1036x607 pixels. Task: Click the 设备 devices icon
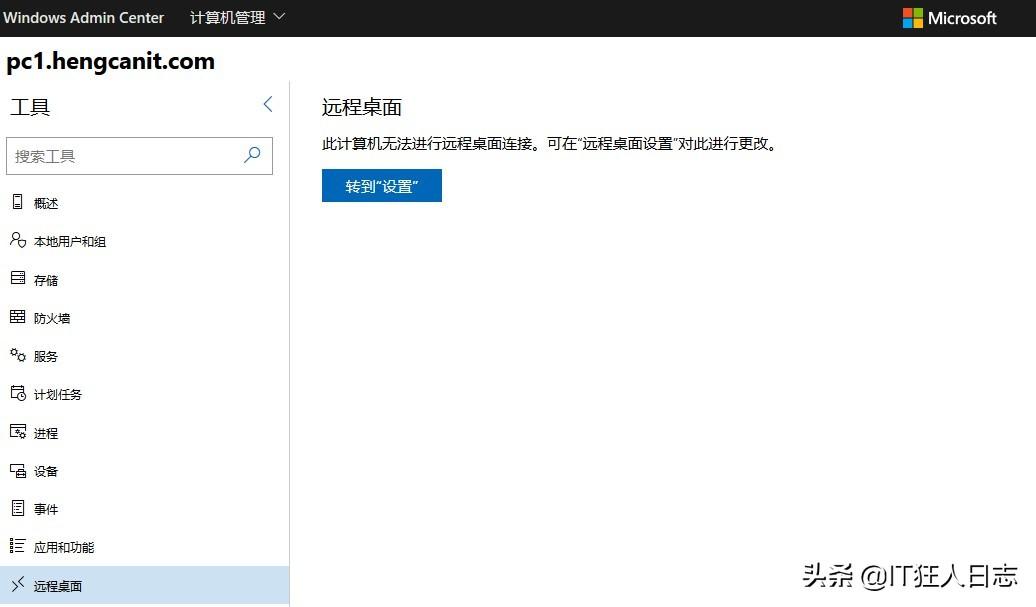point(18,470)
